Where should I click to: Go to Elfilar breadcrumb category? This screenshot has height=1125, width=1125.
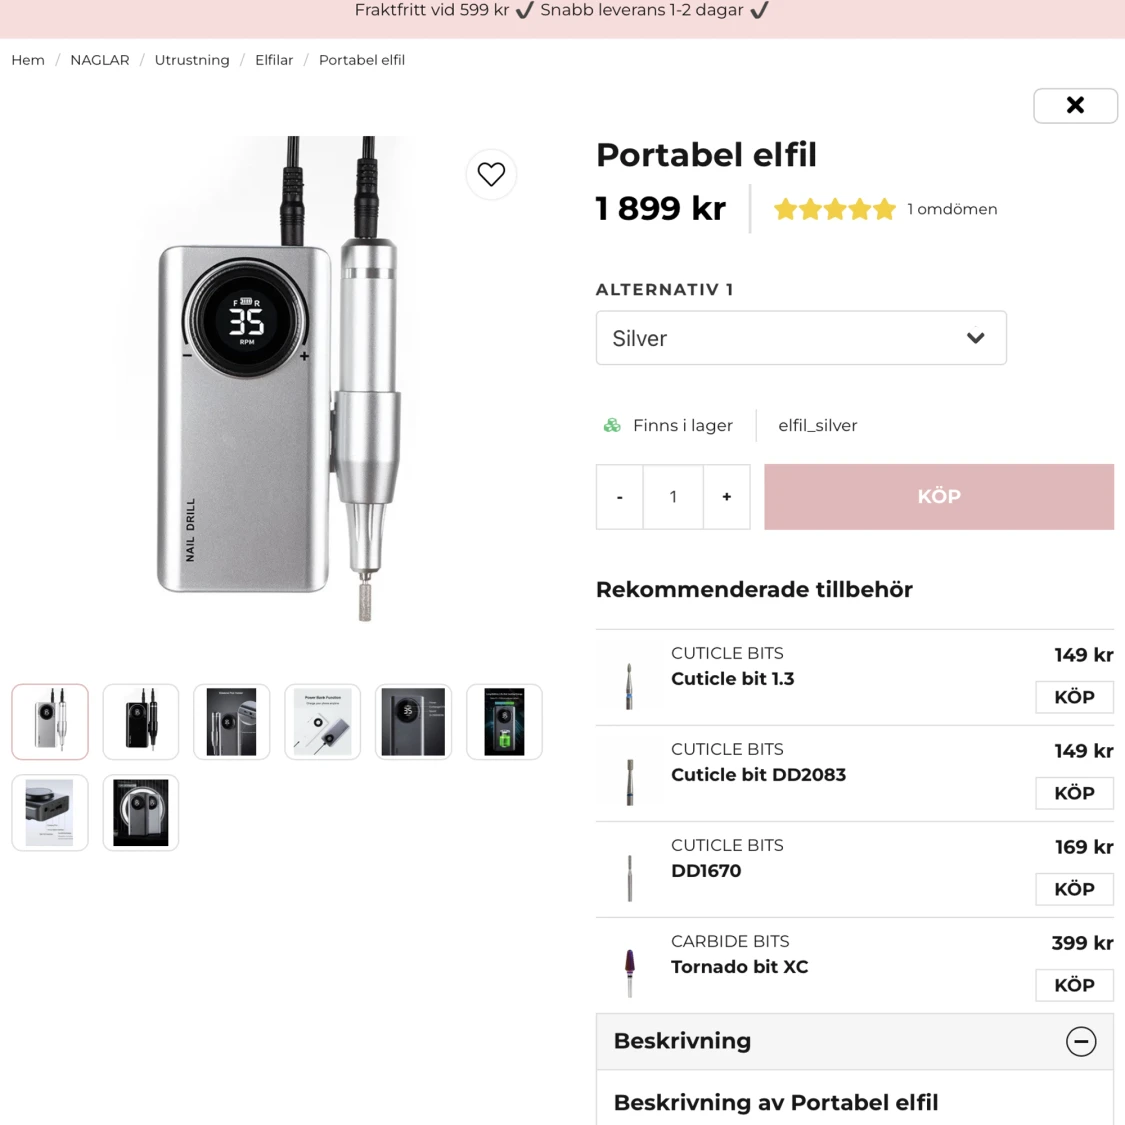(x=274, y=60)
